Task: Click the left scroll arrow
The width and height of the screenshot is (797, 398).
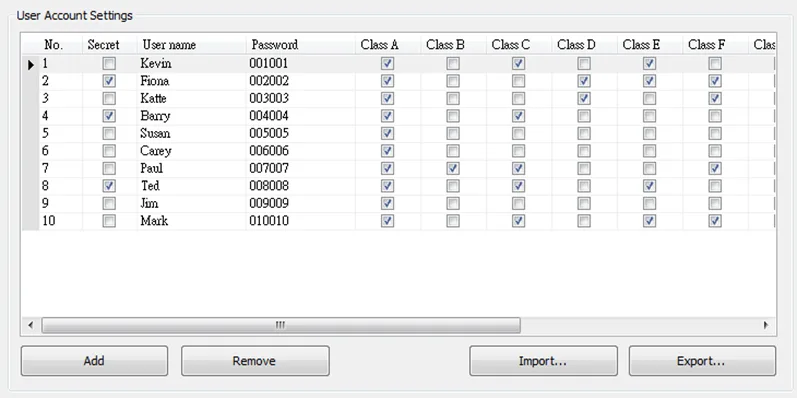Action: (x=30, y=325)
